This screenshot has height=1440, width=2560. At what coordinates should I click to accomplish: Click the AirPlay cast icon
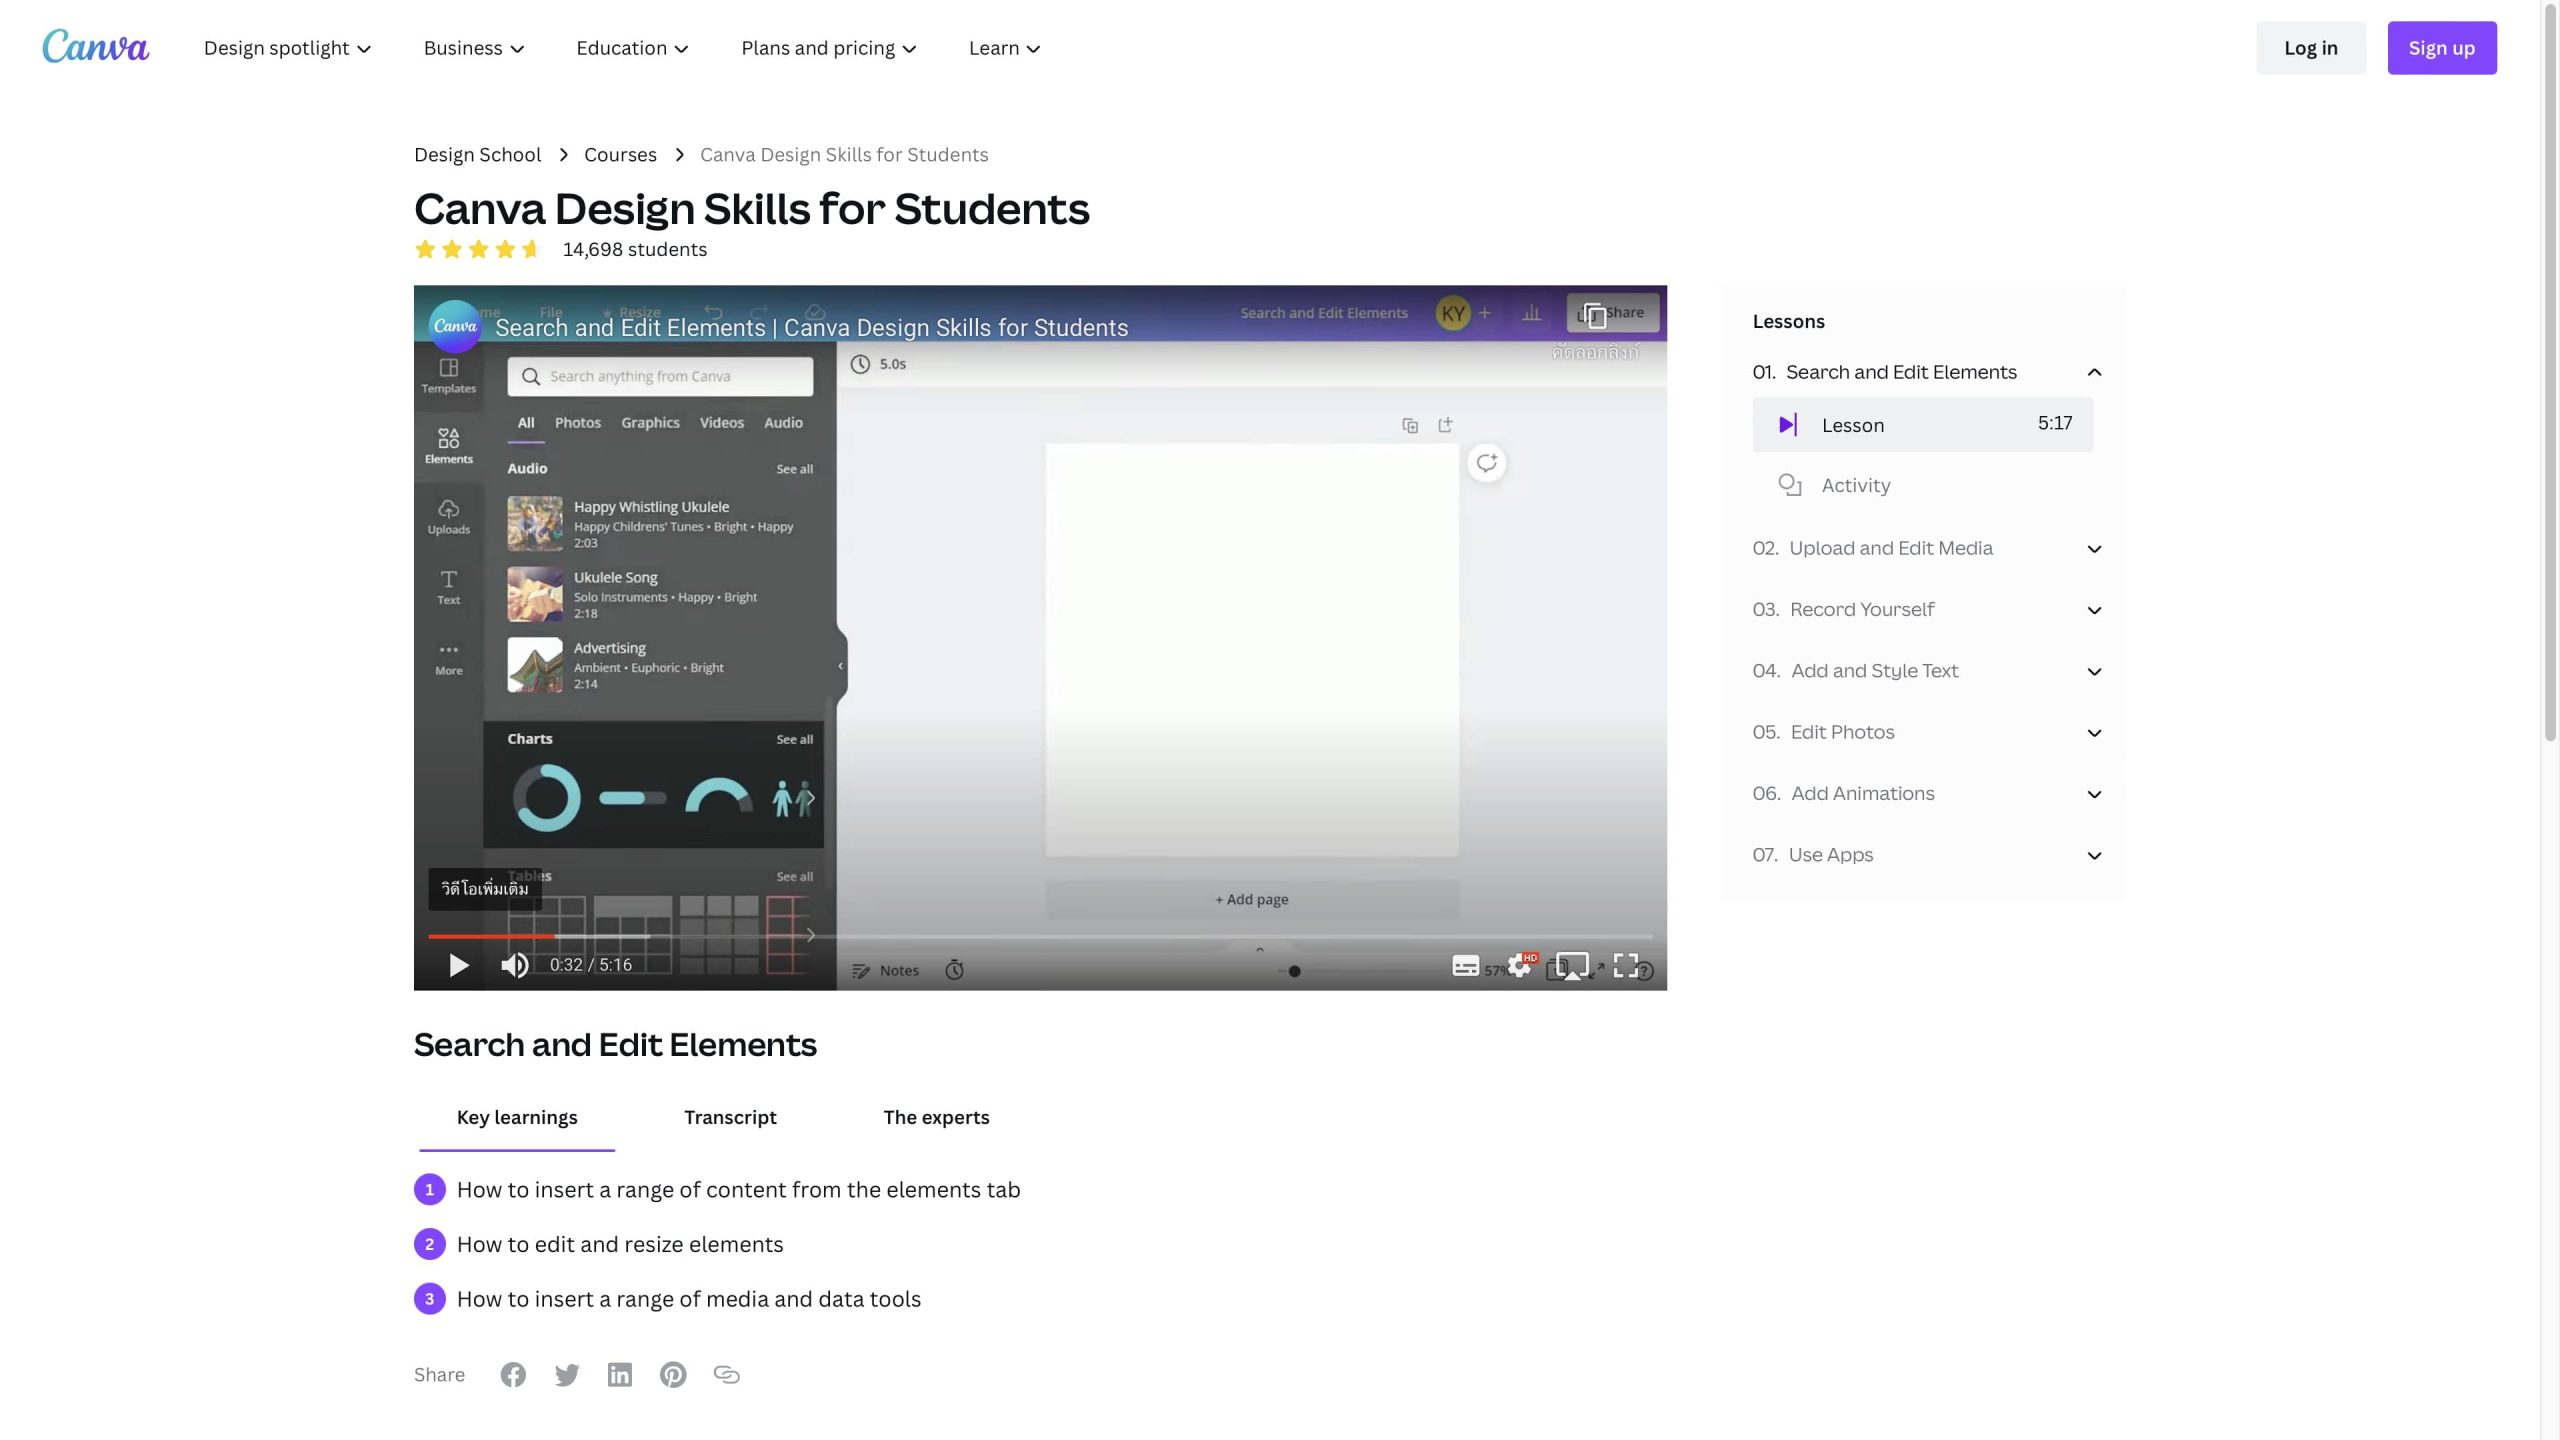click(x=1572, y=966)
